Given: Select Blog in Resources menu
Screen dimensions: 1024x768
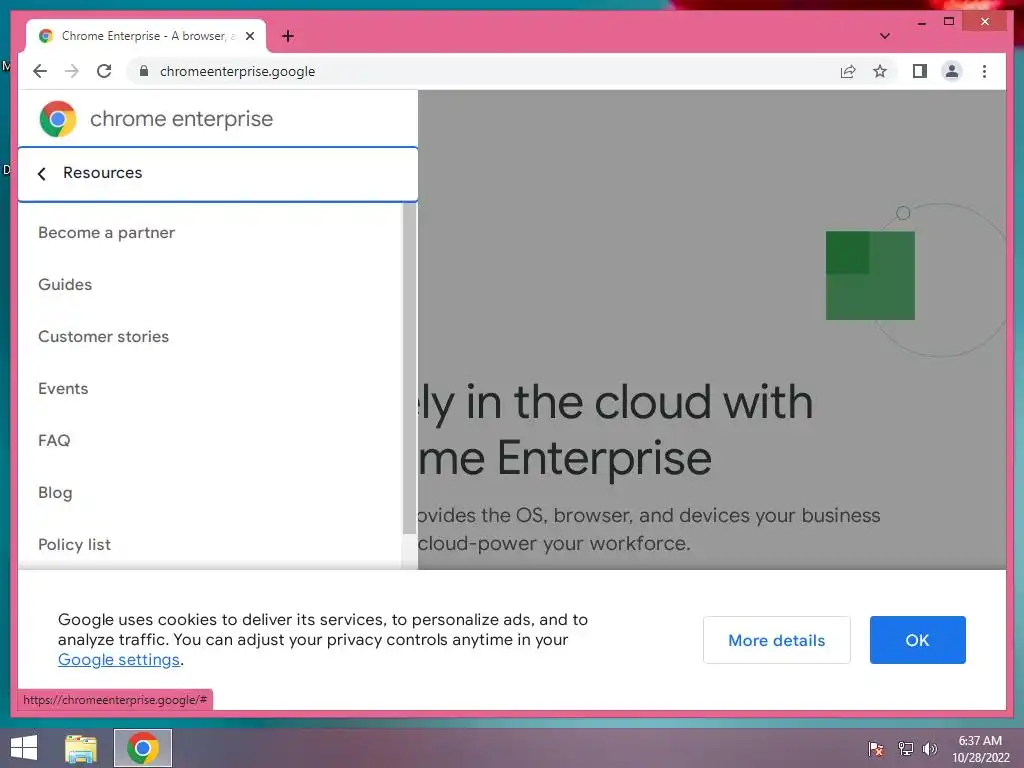Looking at the screenshot, I should click(55, 493).
